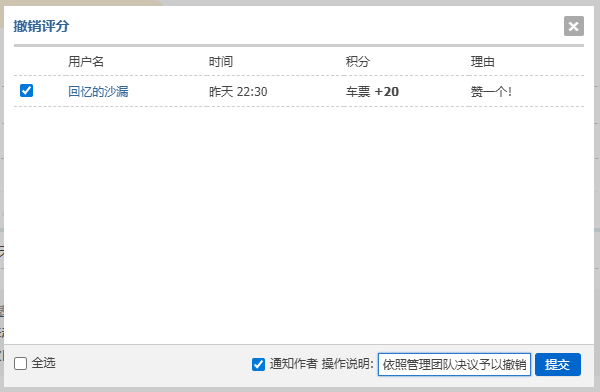Click the 用户名 column header

[86, 62]
